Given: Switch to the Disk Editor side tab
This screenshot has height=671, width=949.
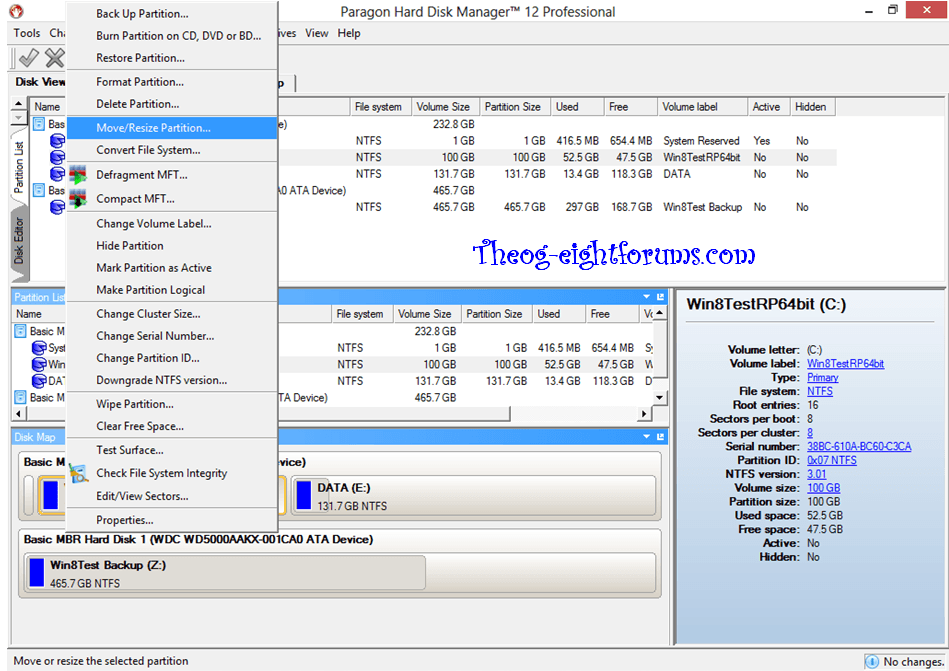Looking at the screenshot, I should click(x=19, y=240).
